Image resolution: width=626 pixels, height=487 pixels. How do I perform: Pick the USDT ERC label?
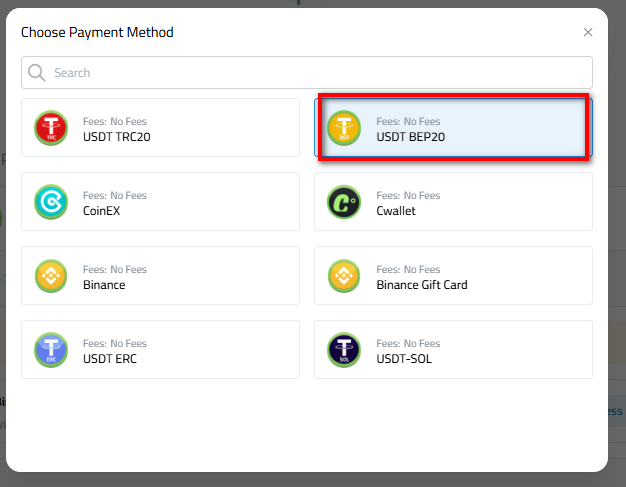pyautogui.click(x=110, y=359)
